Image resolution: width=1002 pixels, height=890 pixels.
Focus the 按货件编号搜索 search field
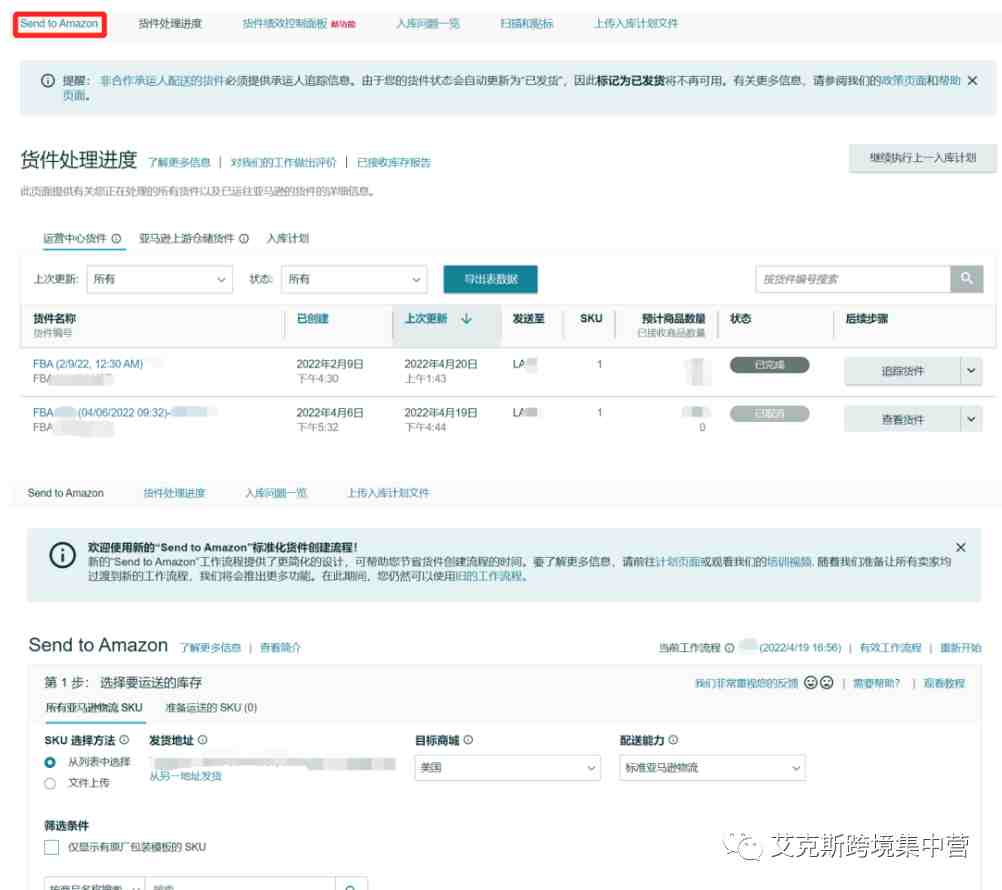pyautogui.click(x=852, y=279)
